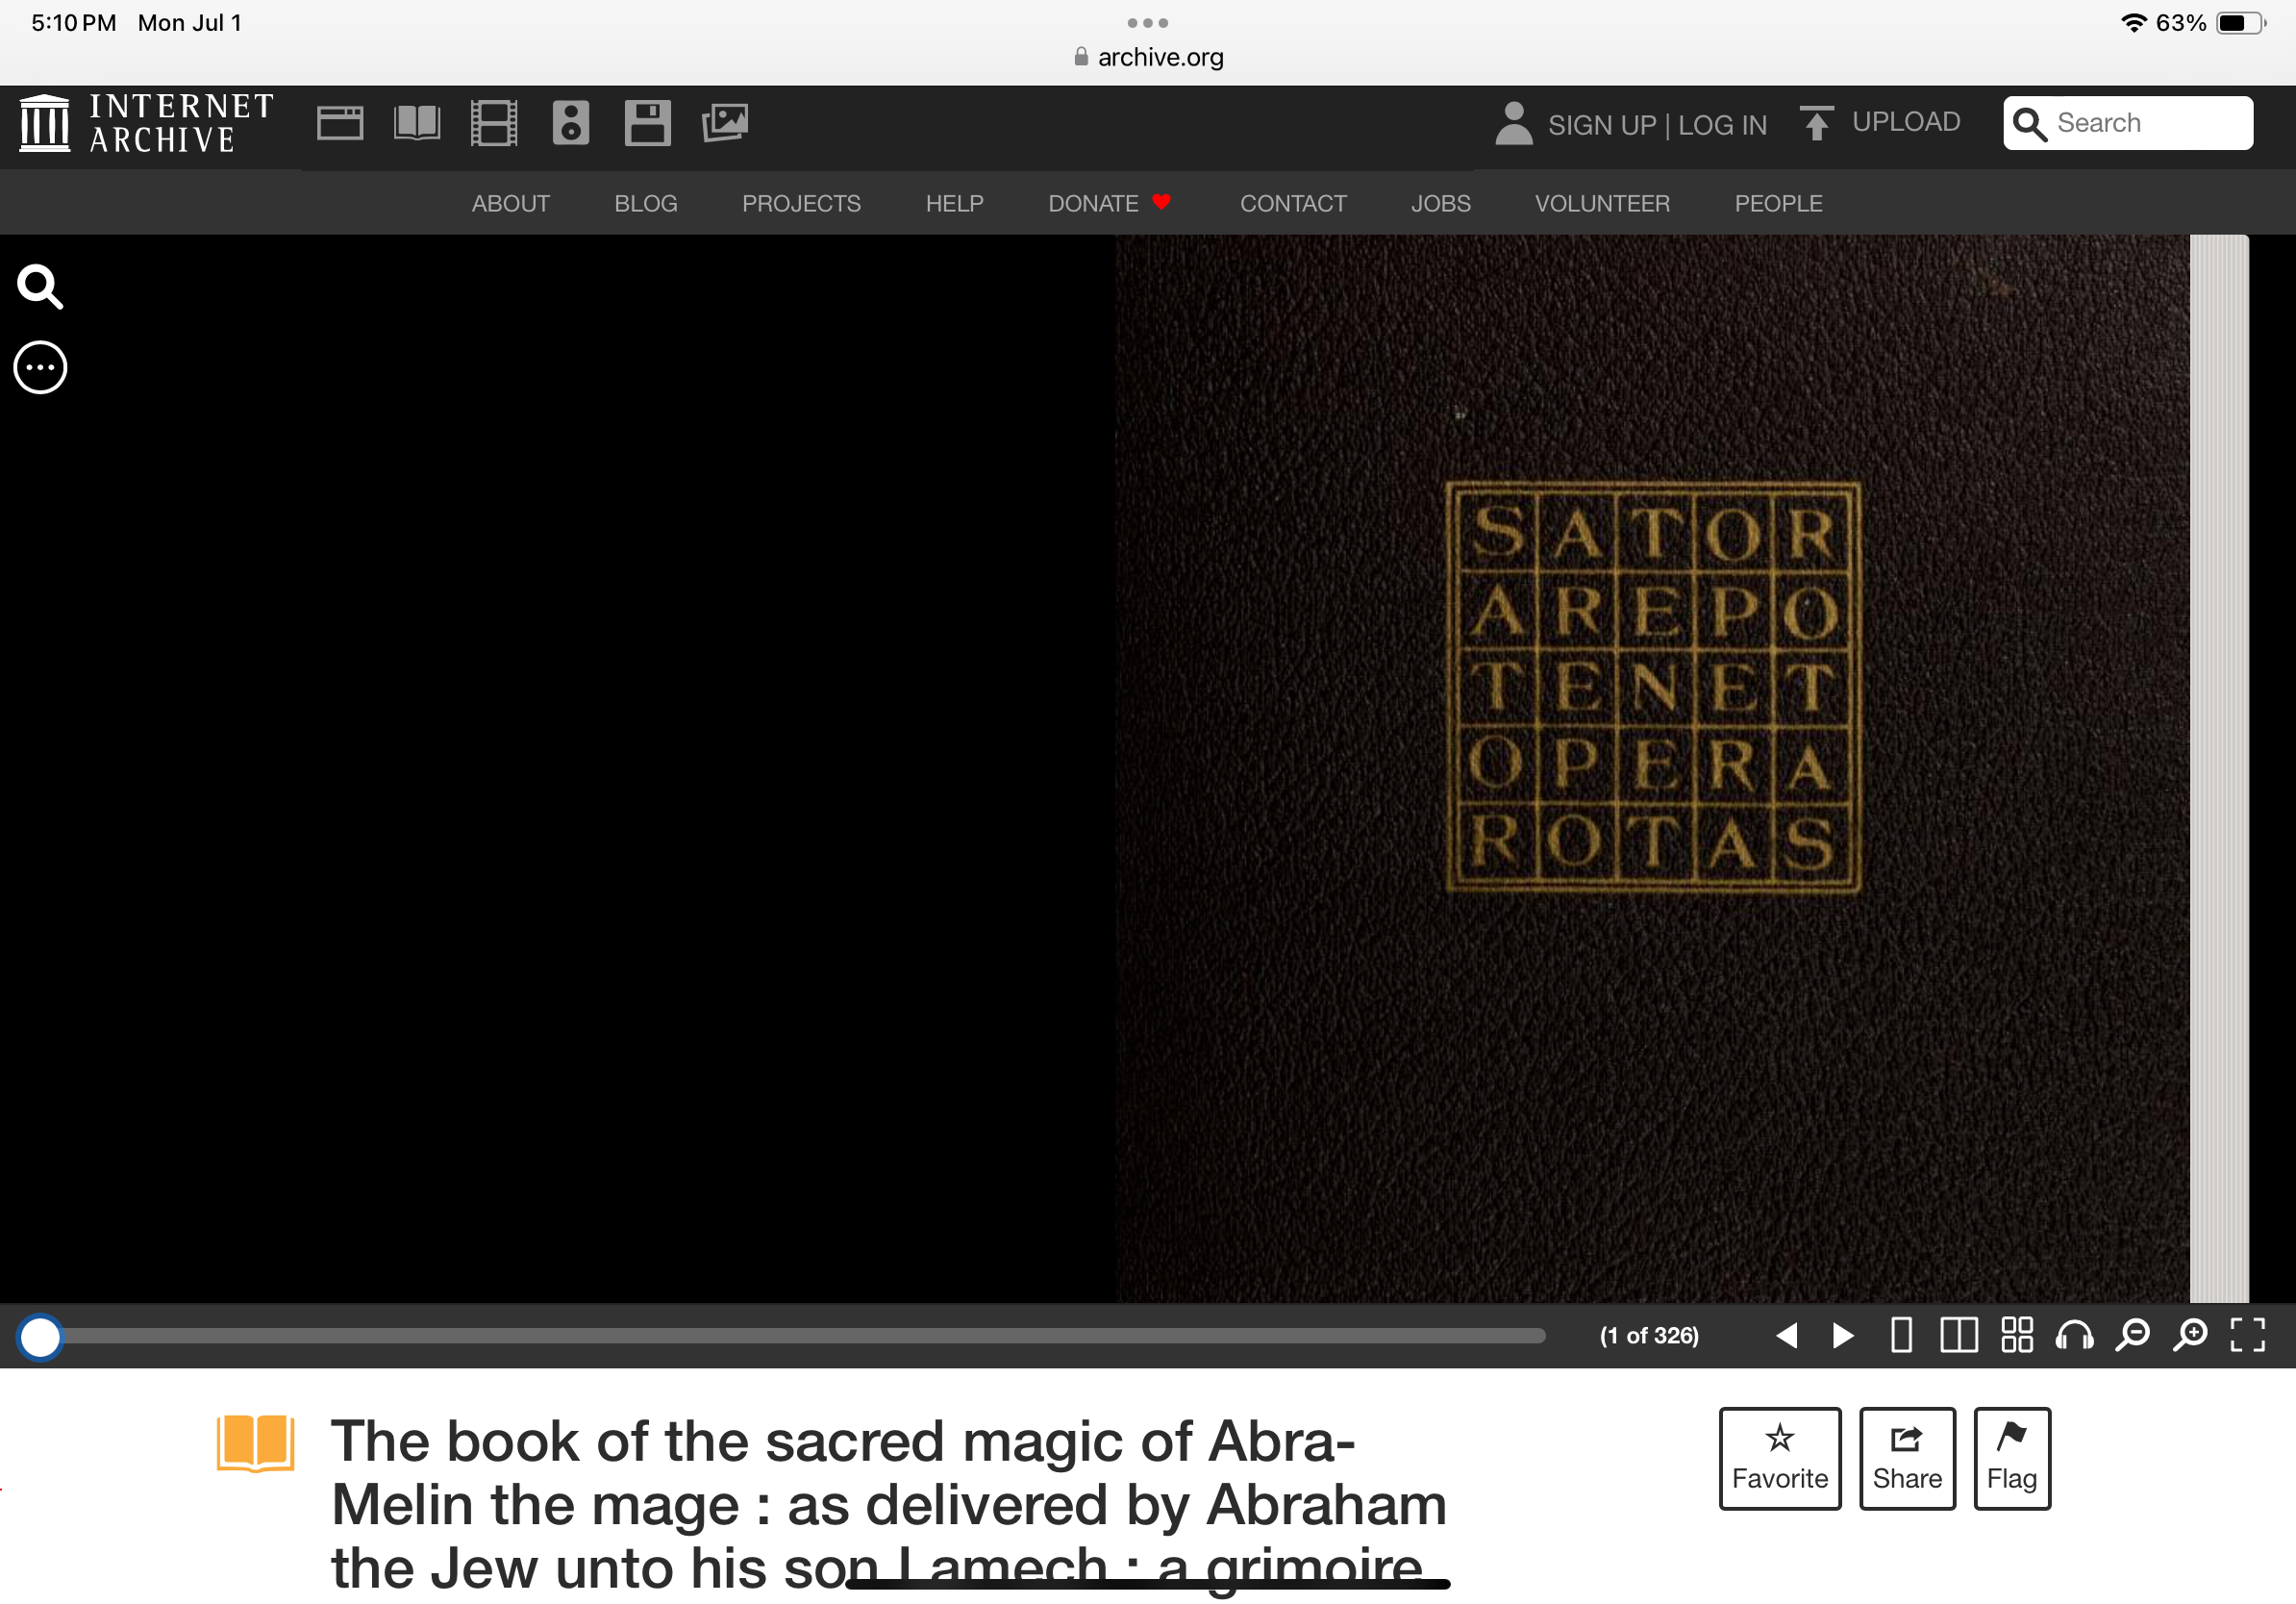Viewport: 2296px width, 1604px height.
Task: Open the Software floppy disk icon
Action: (x=648, y=123)
